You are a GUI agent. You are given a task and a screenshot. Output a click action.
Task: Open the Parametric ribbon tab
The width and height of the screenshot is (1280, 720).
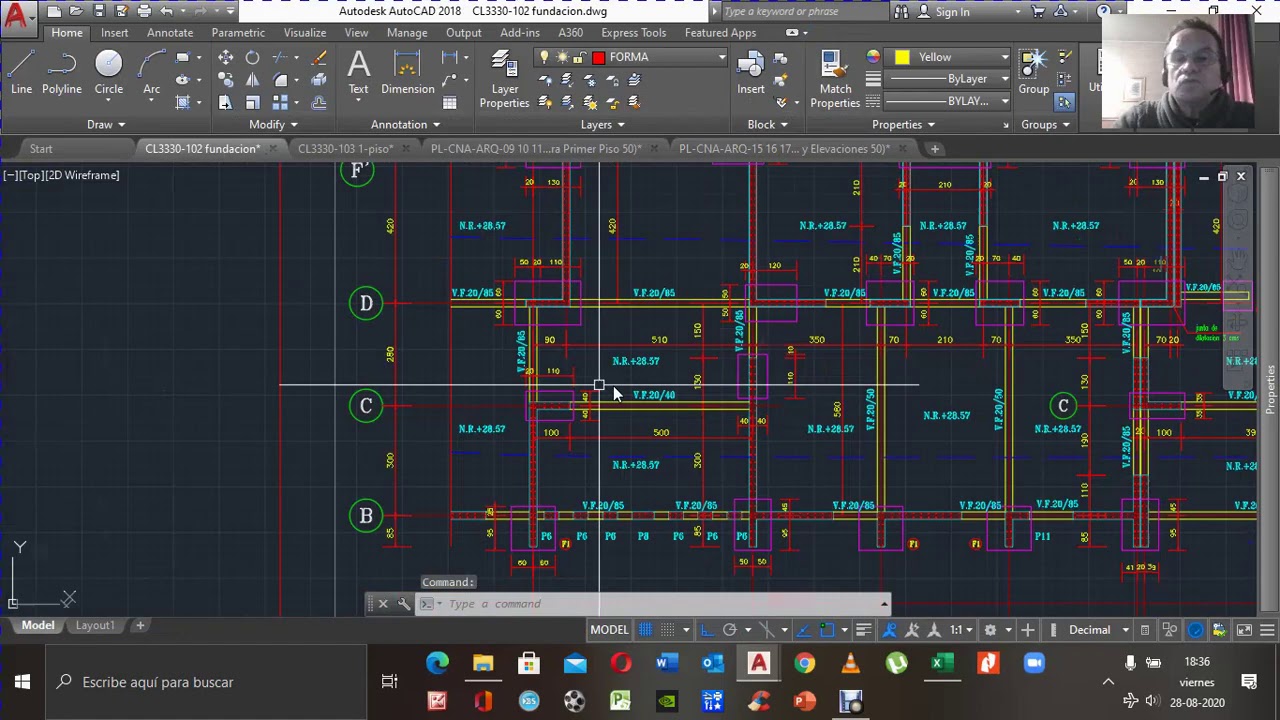click(x=238, y=33)
